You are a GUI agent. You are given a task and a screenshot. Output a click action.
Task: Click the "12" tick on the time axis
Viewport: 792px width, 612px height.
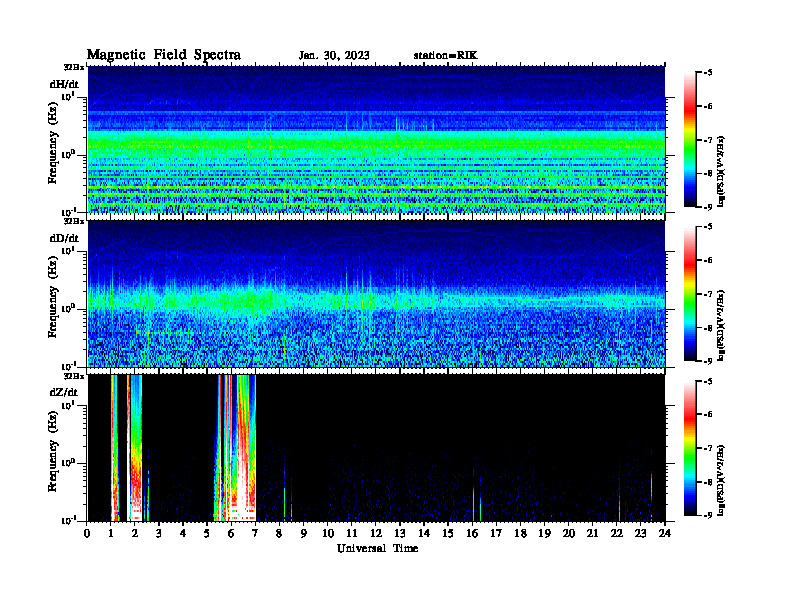[376, 533]
